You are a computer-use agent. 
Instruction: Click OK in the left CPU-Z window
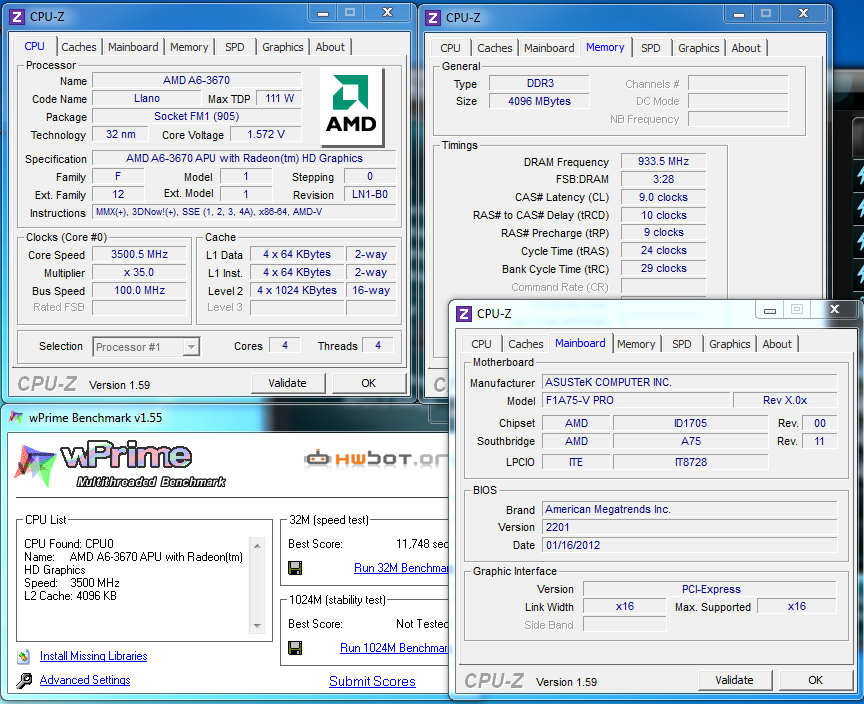click(x=369, y=383)
